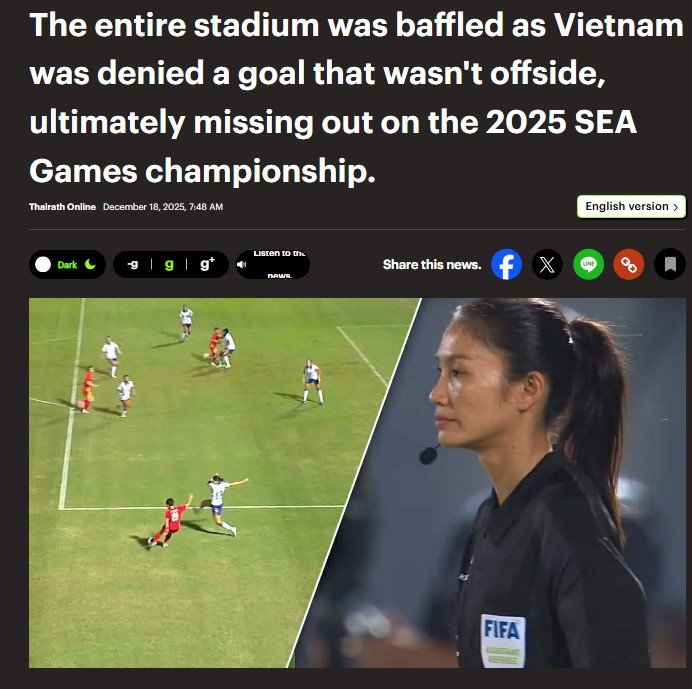Decrease the font size with -g
This screenshot has width=692, height=689.
tap(132, 264)
